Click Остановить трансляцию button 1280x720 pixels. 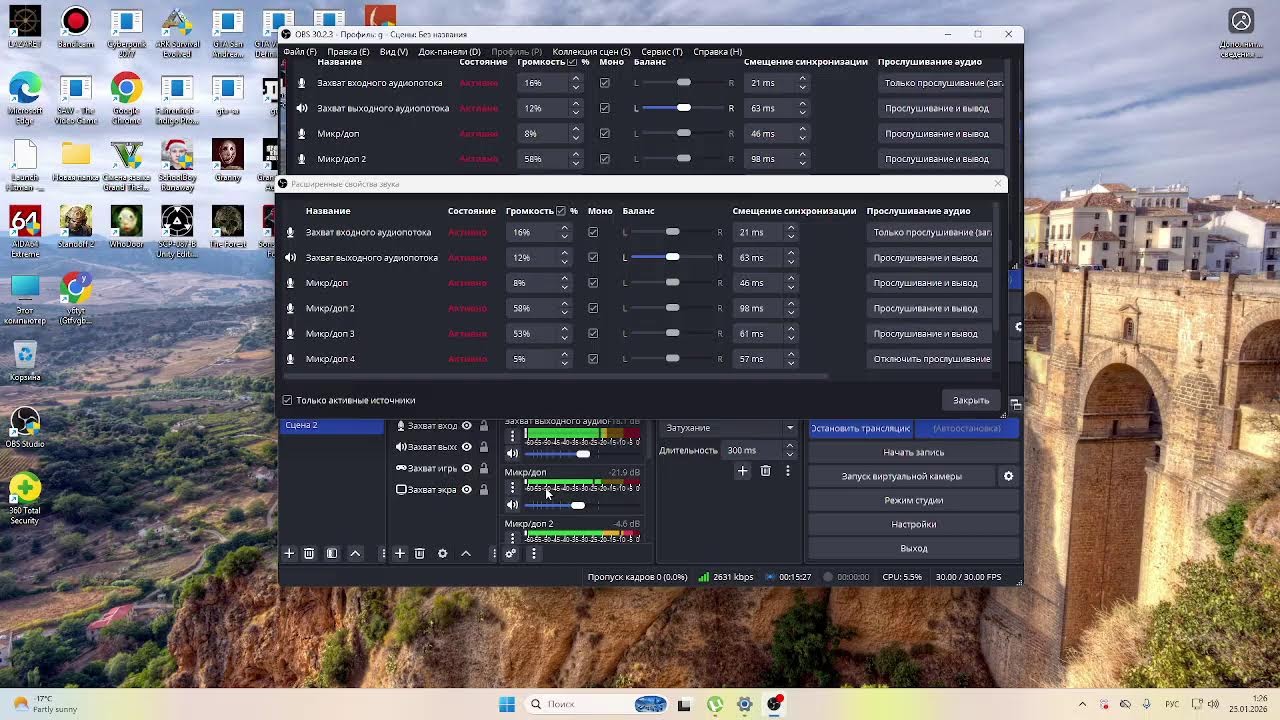pos(861,428)
